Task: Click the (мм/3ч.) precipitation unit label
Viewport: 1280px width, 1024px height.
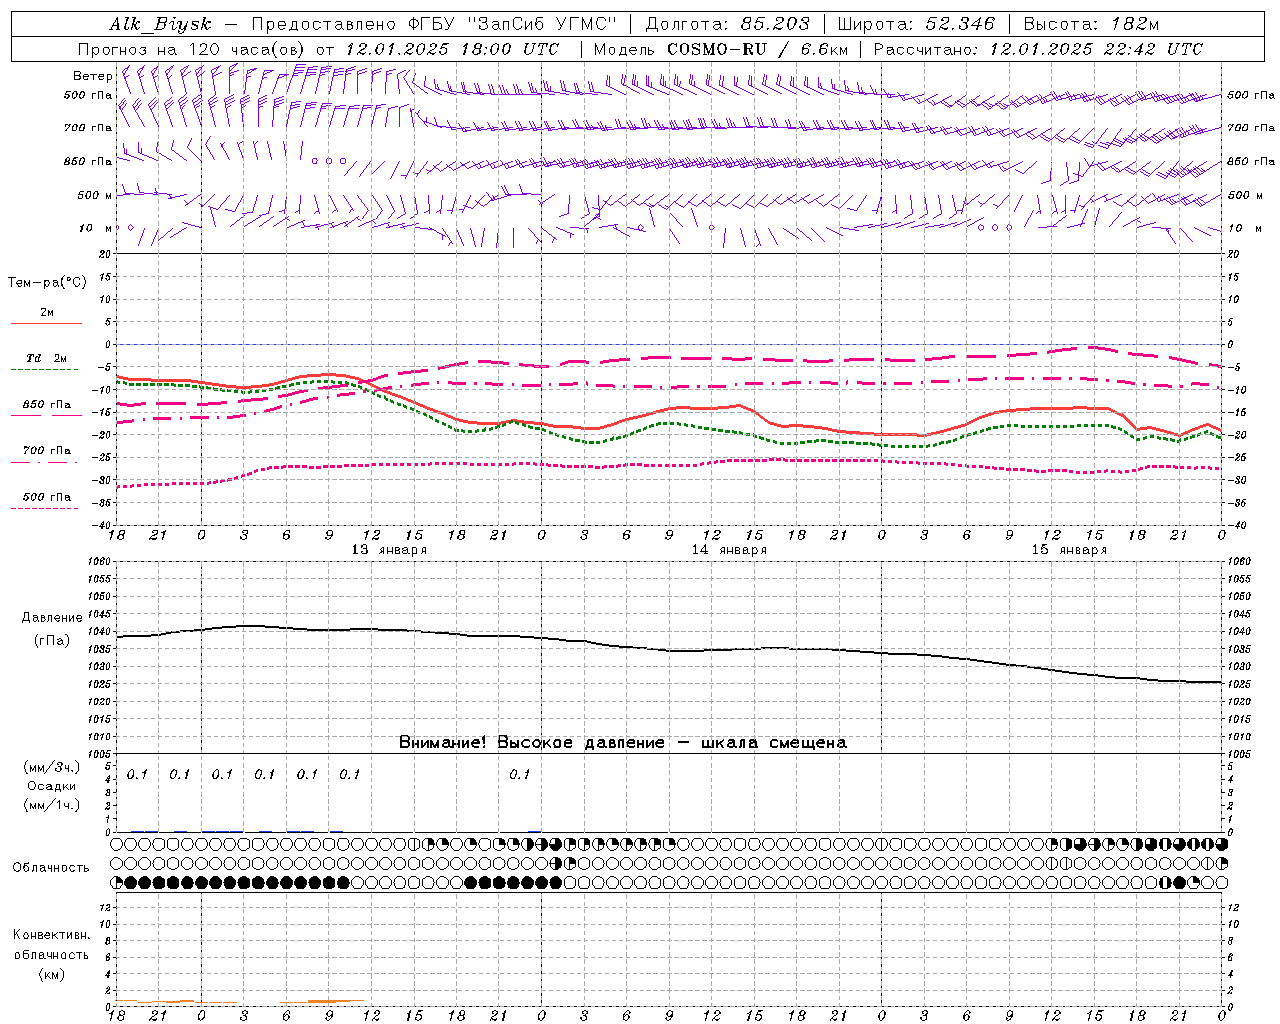Action: click(x=52, y=767)
